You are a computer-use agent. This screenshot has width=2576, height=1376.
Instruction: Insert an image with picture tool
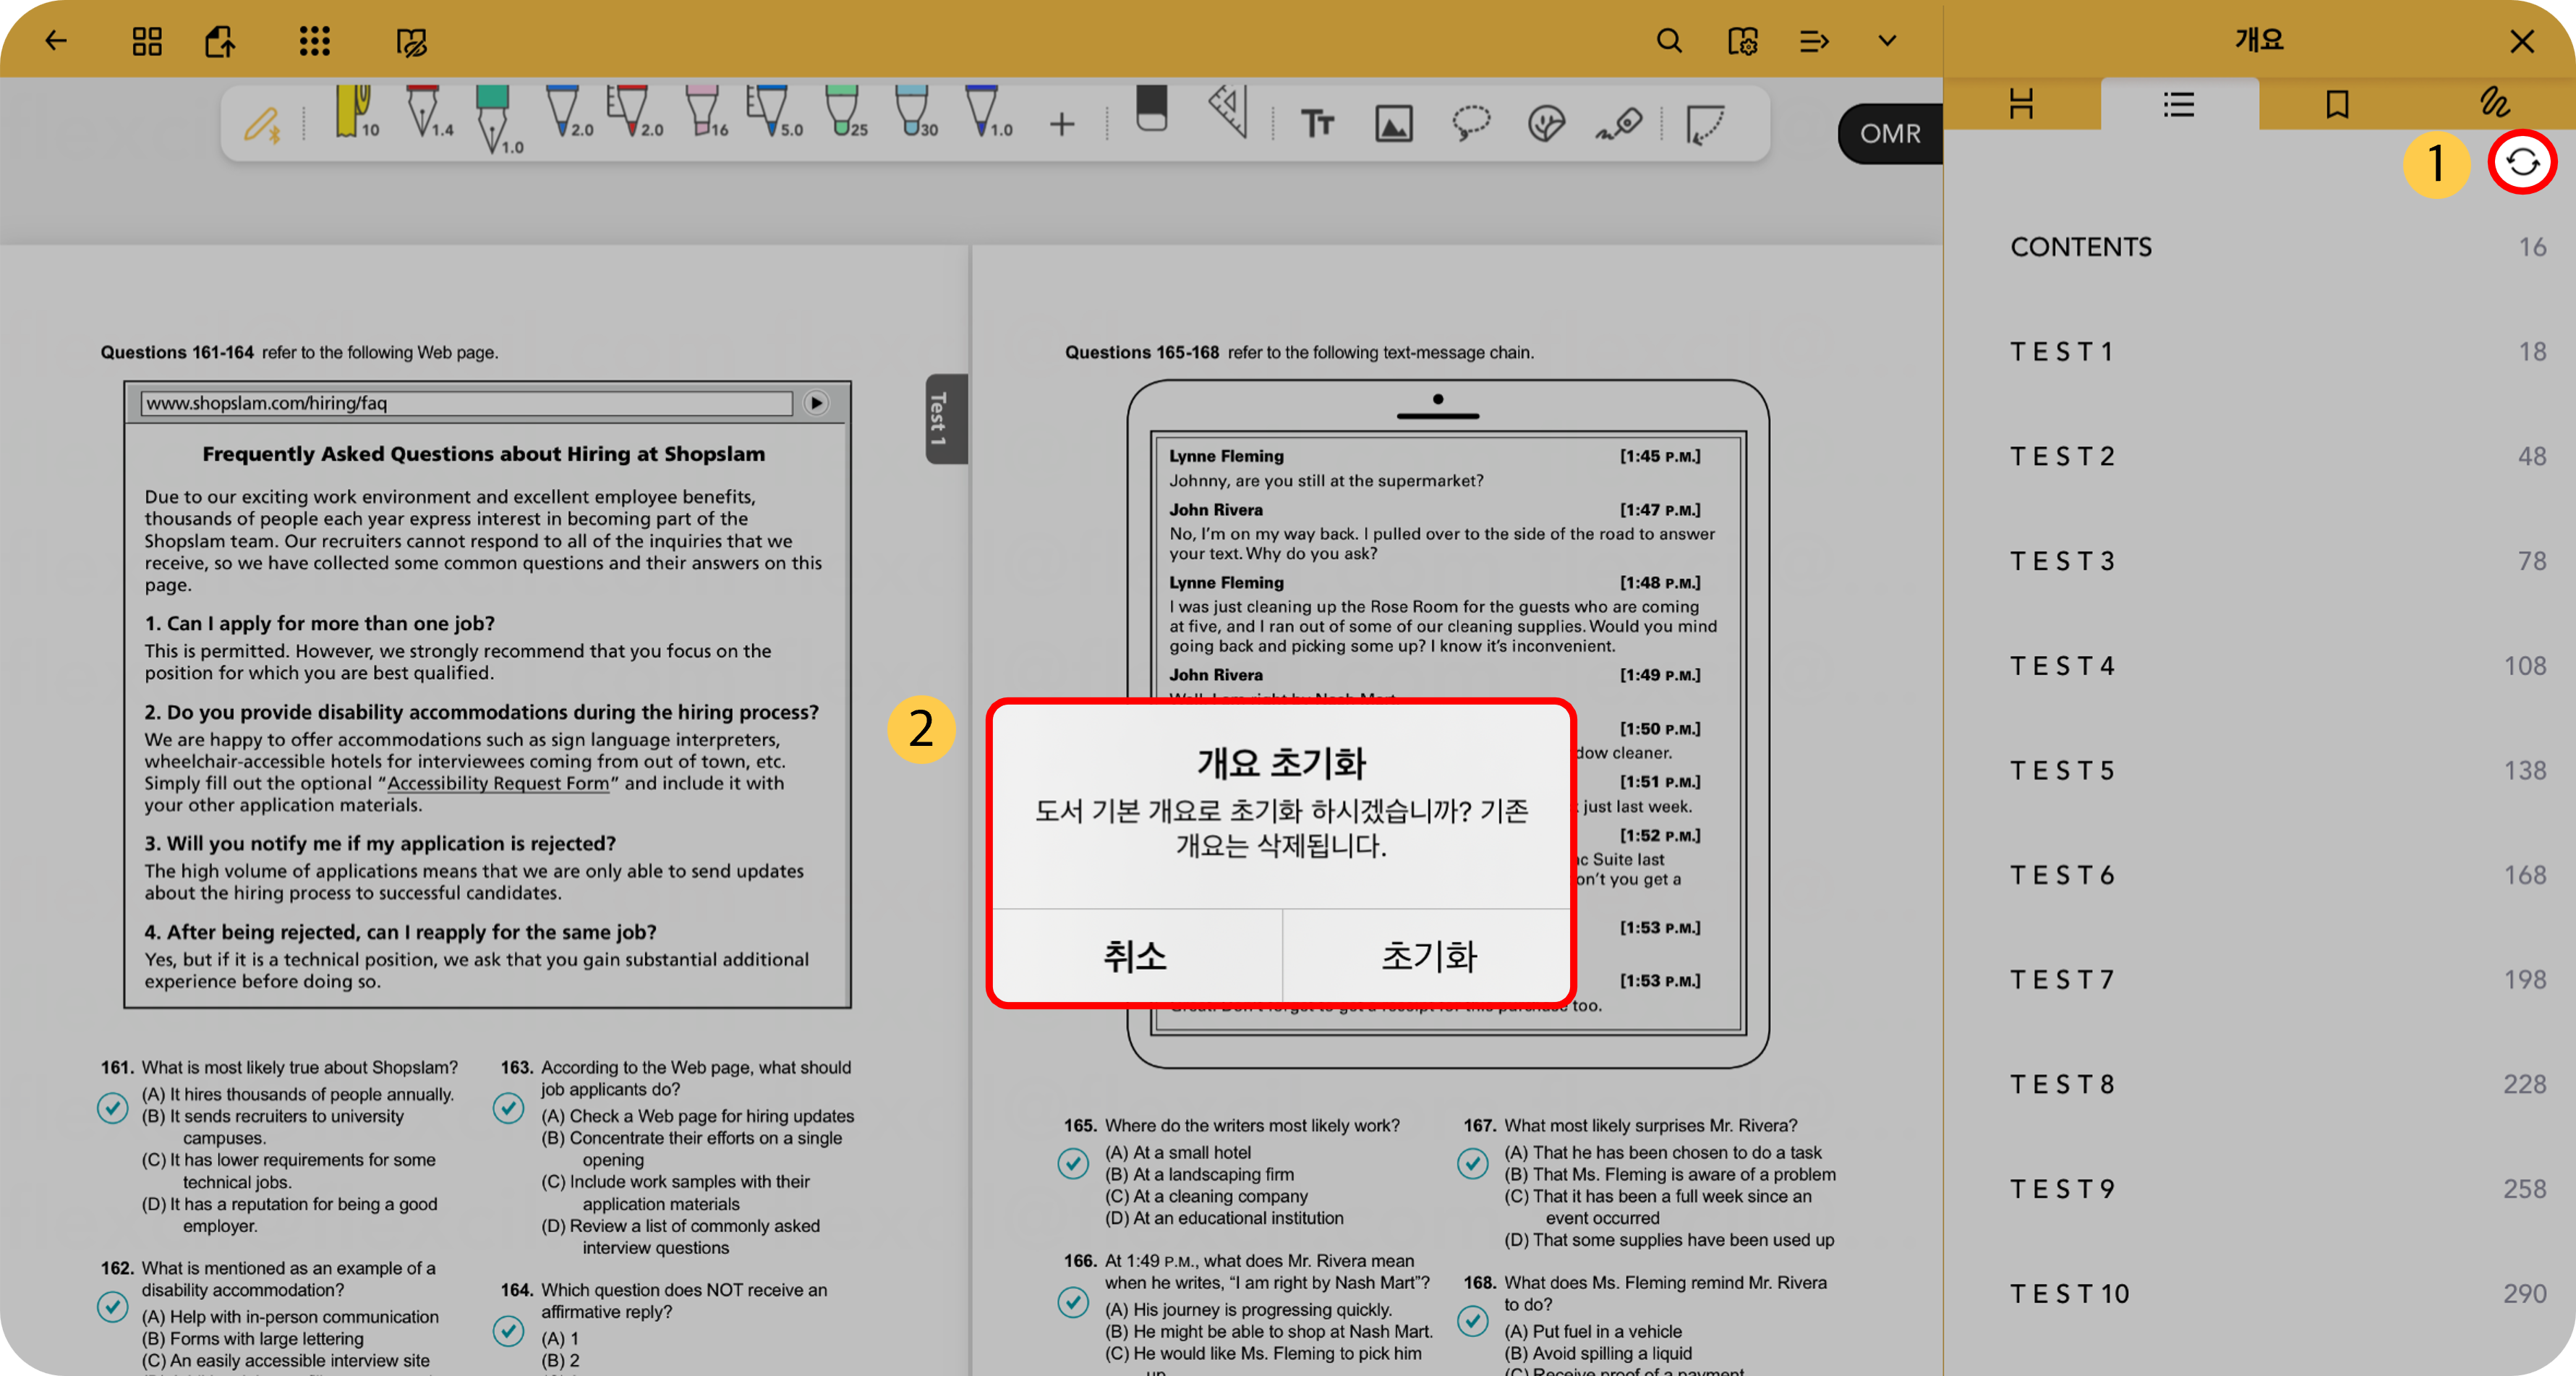point(1393,124)
